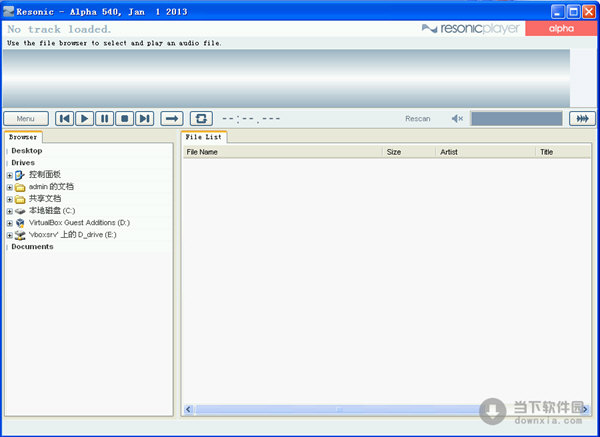The height and width of the screenshot is (437, 600).
Task: Expand the 控制面板 tree node
Action: [10, 176]
